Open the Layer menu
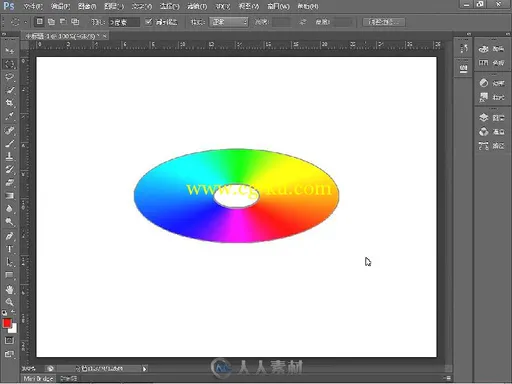The width and height of the screenshot is (512, 384). (114, 6)
